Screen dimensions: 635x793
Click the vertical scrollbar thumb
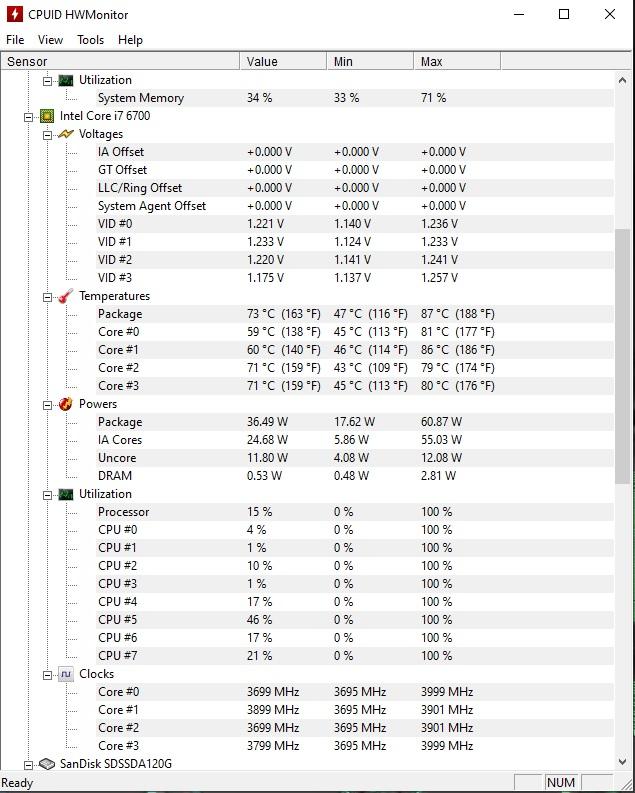(x=622, y=356)
